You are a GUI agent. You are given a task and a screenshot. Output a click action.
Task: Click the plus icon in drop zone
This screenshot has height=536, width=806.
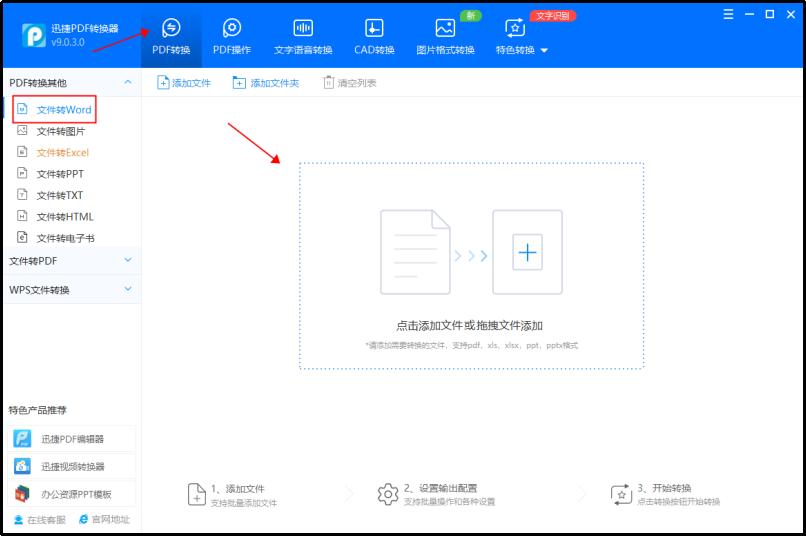(527, 252)
